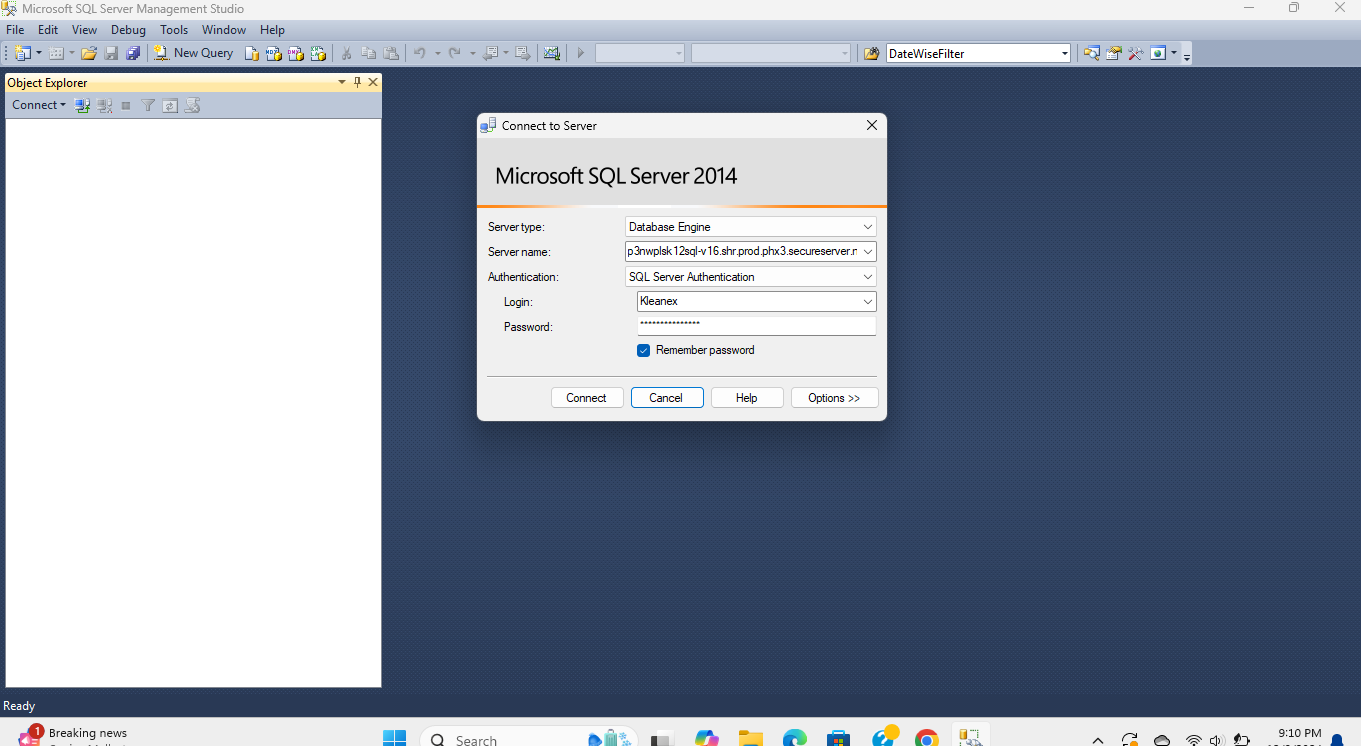The image size is (1361, 746).
Task: Open the Debug menu
Action: point(128,30)
